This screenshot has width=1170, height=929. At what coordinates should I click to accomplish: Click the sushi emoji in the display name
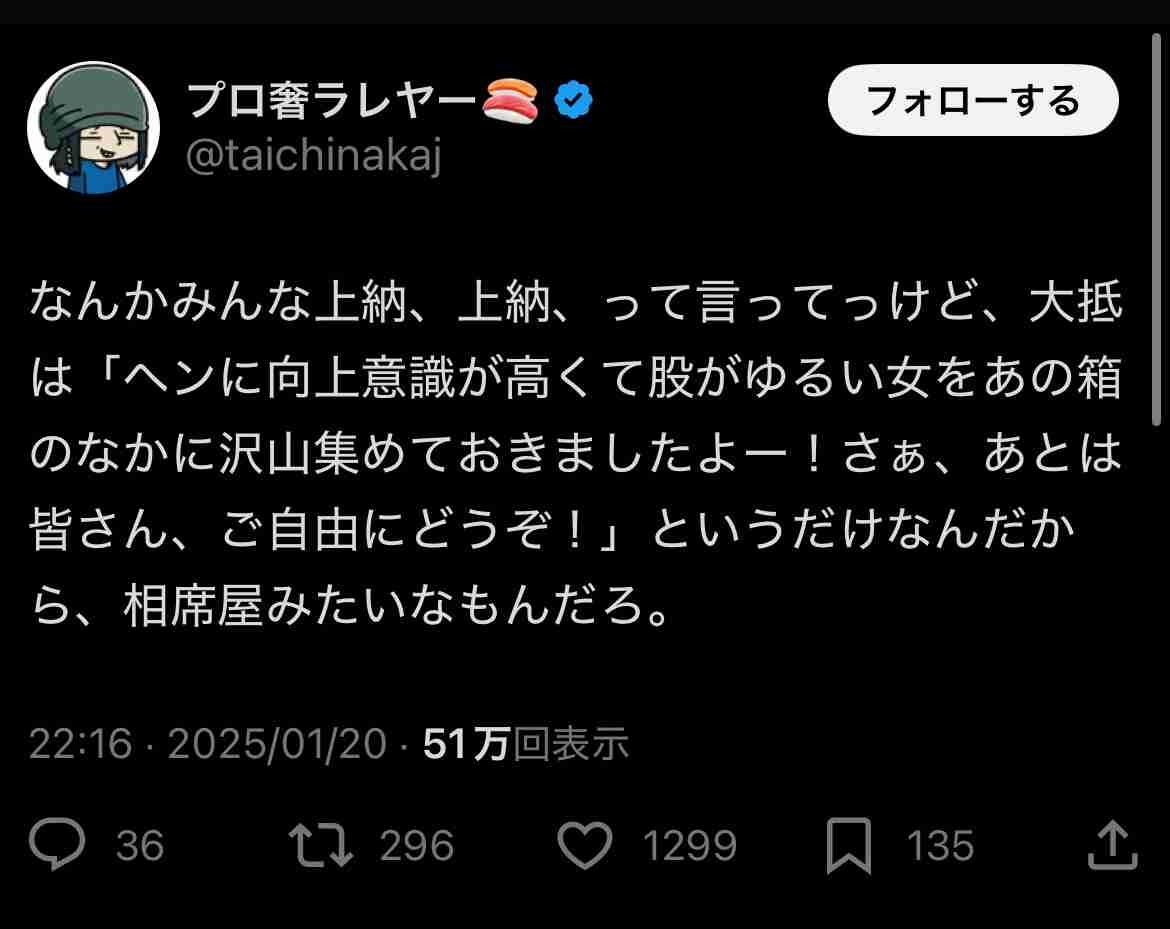511,100
